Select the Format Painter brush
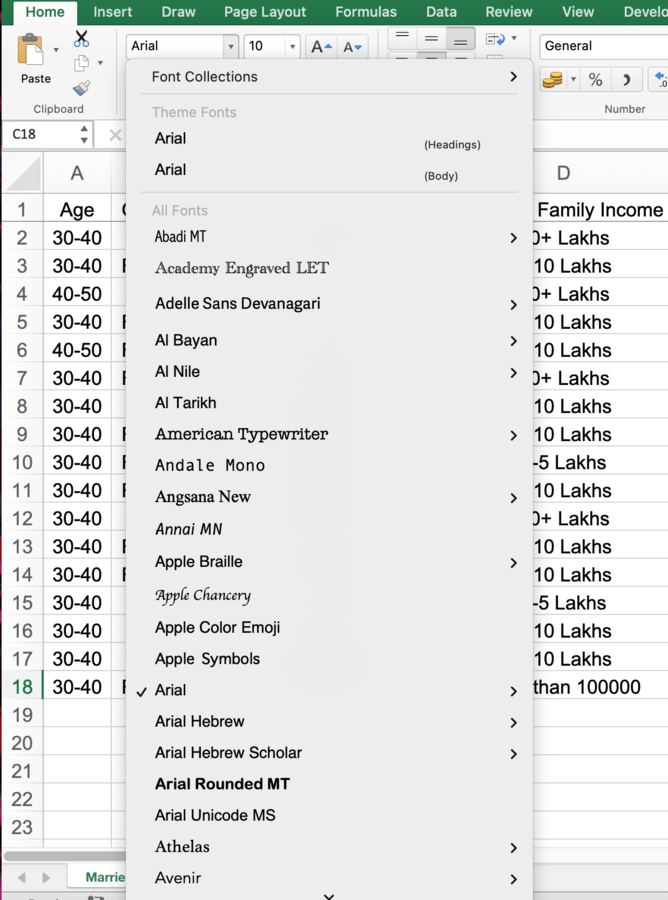 tap(81, 89)
